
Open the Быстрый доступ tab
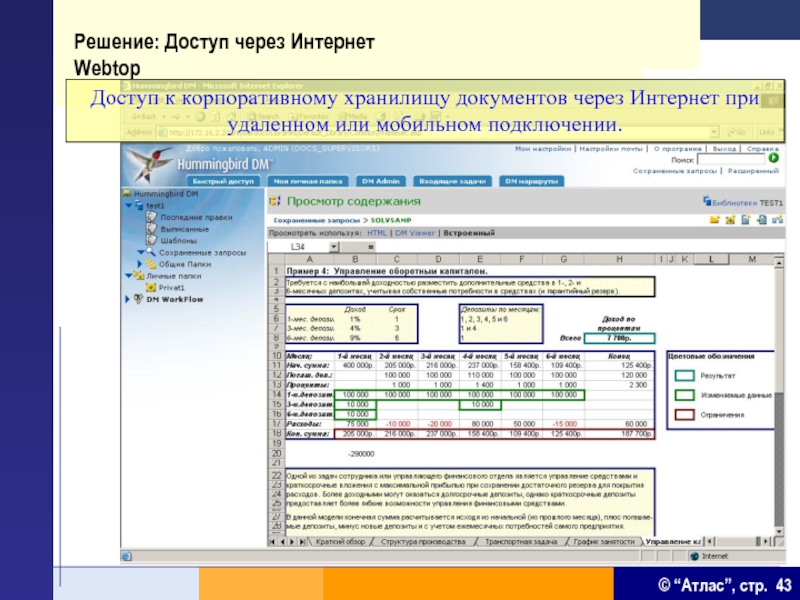point(223,181)
